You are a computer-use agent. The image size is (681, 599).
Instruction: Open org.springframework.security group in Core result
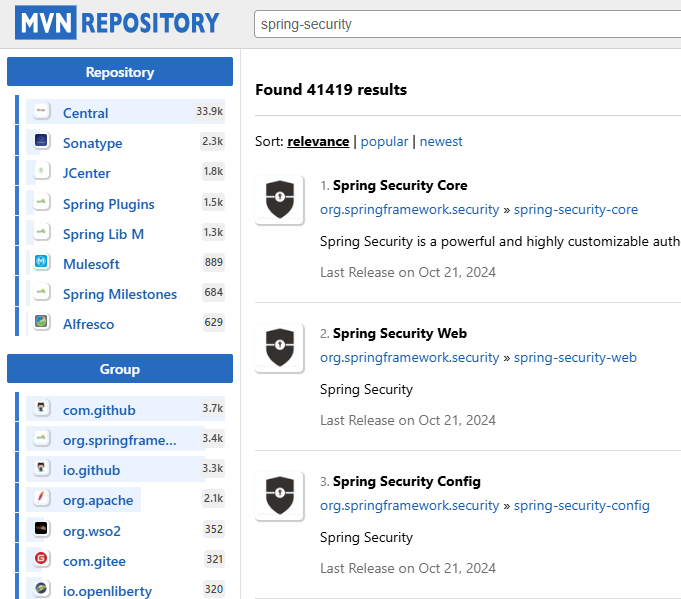410,209
